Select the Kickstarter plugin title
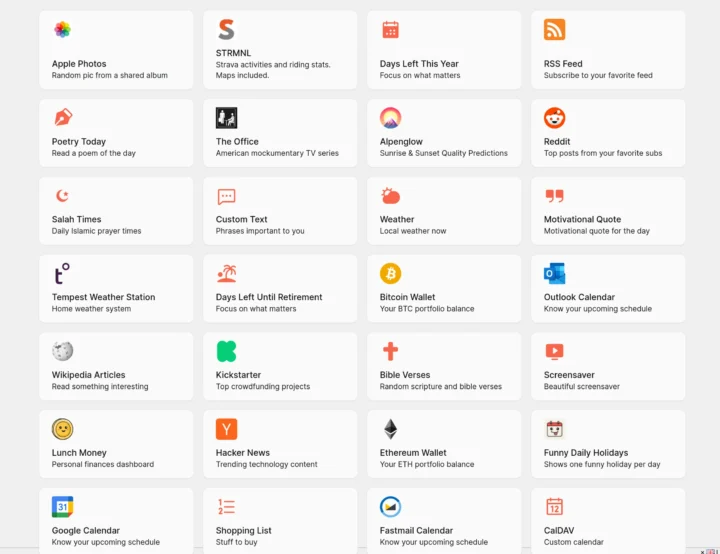This screenshot has height=554, width=720. pyautogui.click(x=238, y=375)
